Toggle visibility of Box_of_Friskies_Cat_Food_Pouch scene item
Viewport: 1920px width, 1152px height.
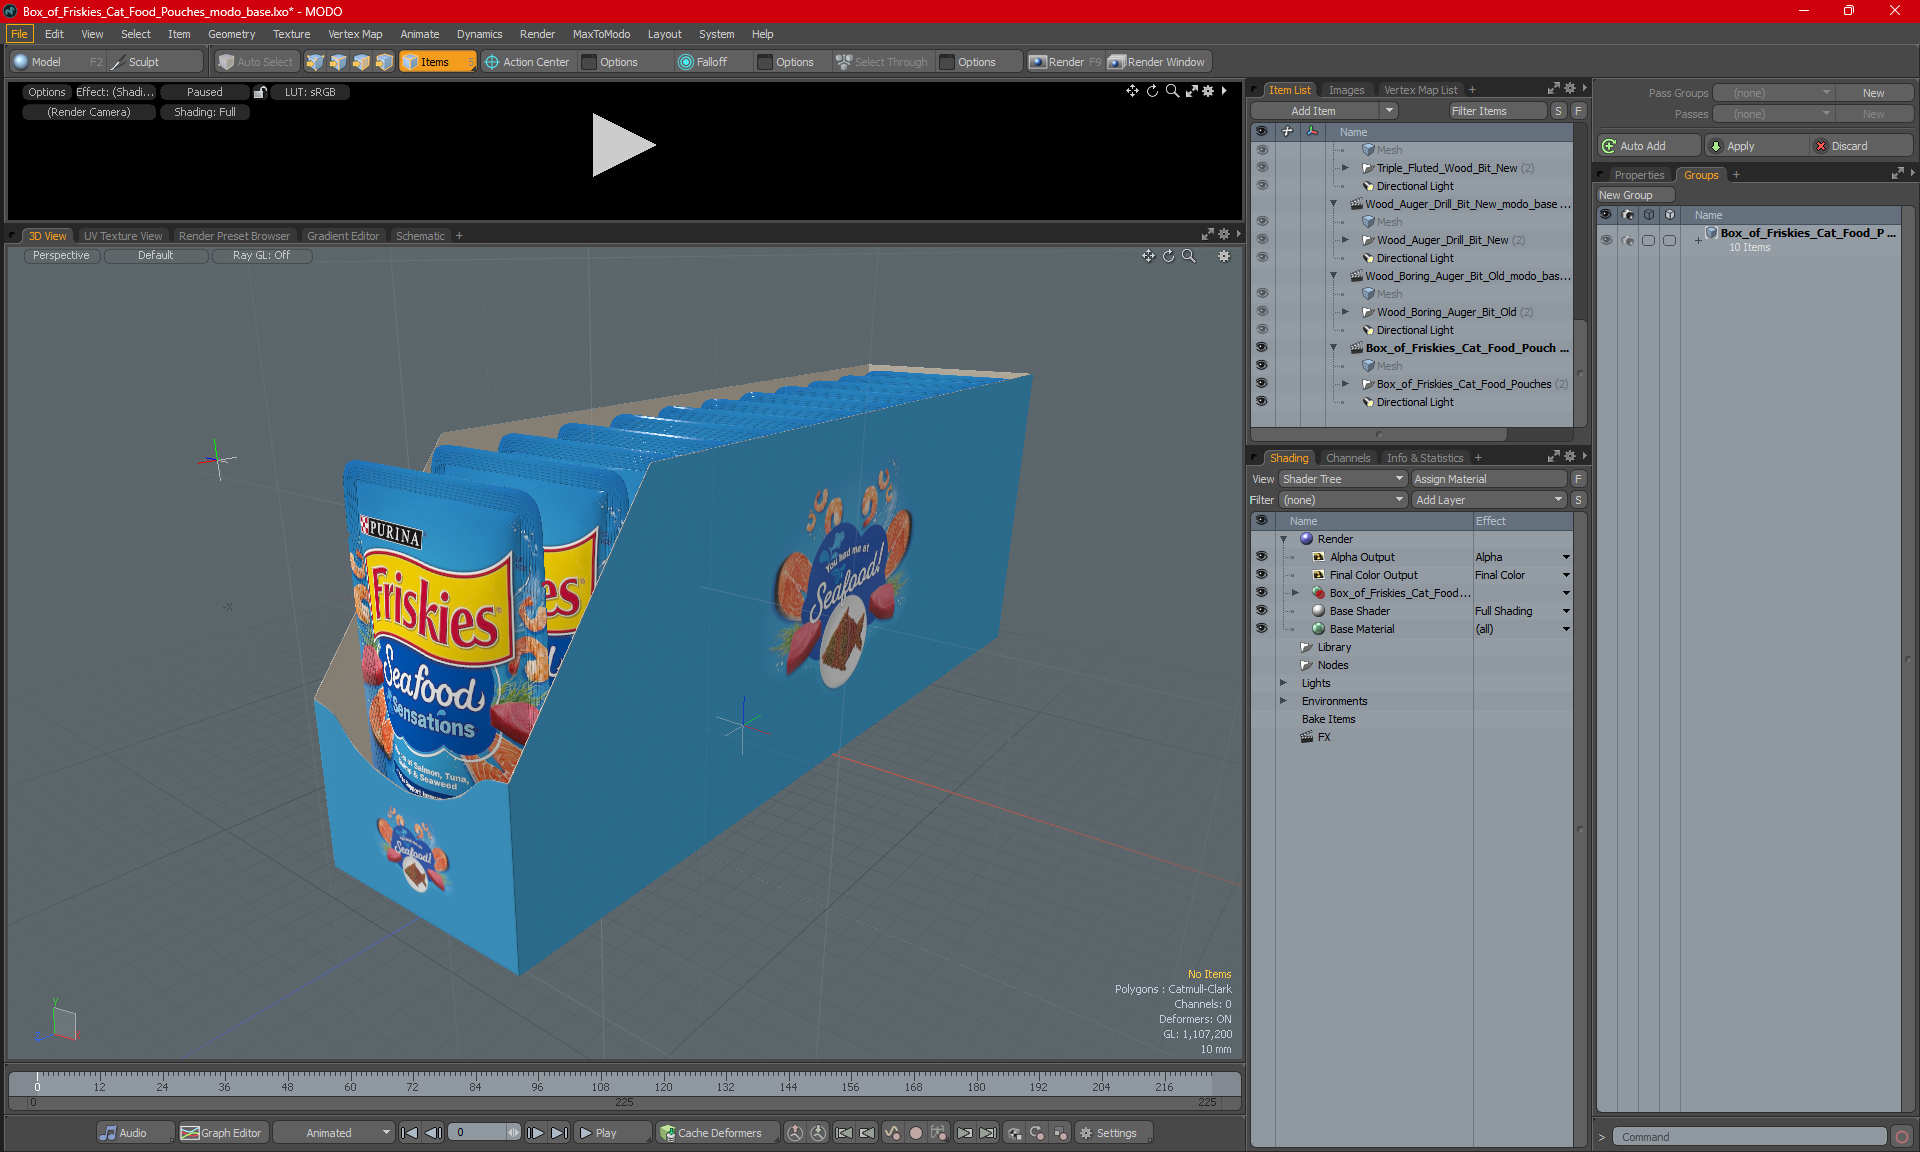click(x=1261, y=348)
